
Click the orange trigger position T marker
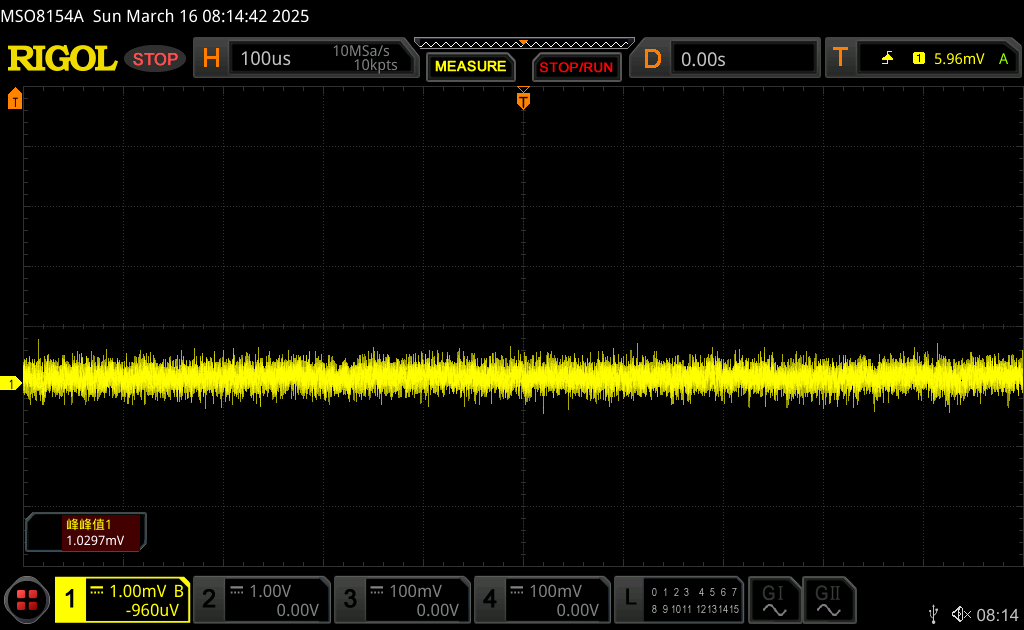click(x=523, y=99)
